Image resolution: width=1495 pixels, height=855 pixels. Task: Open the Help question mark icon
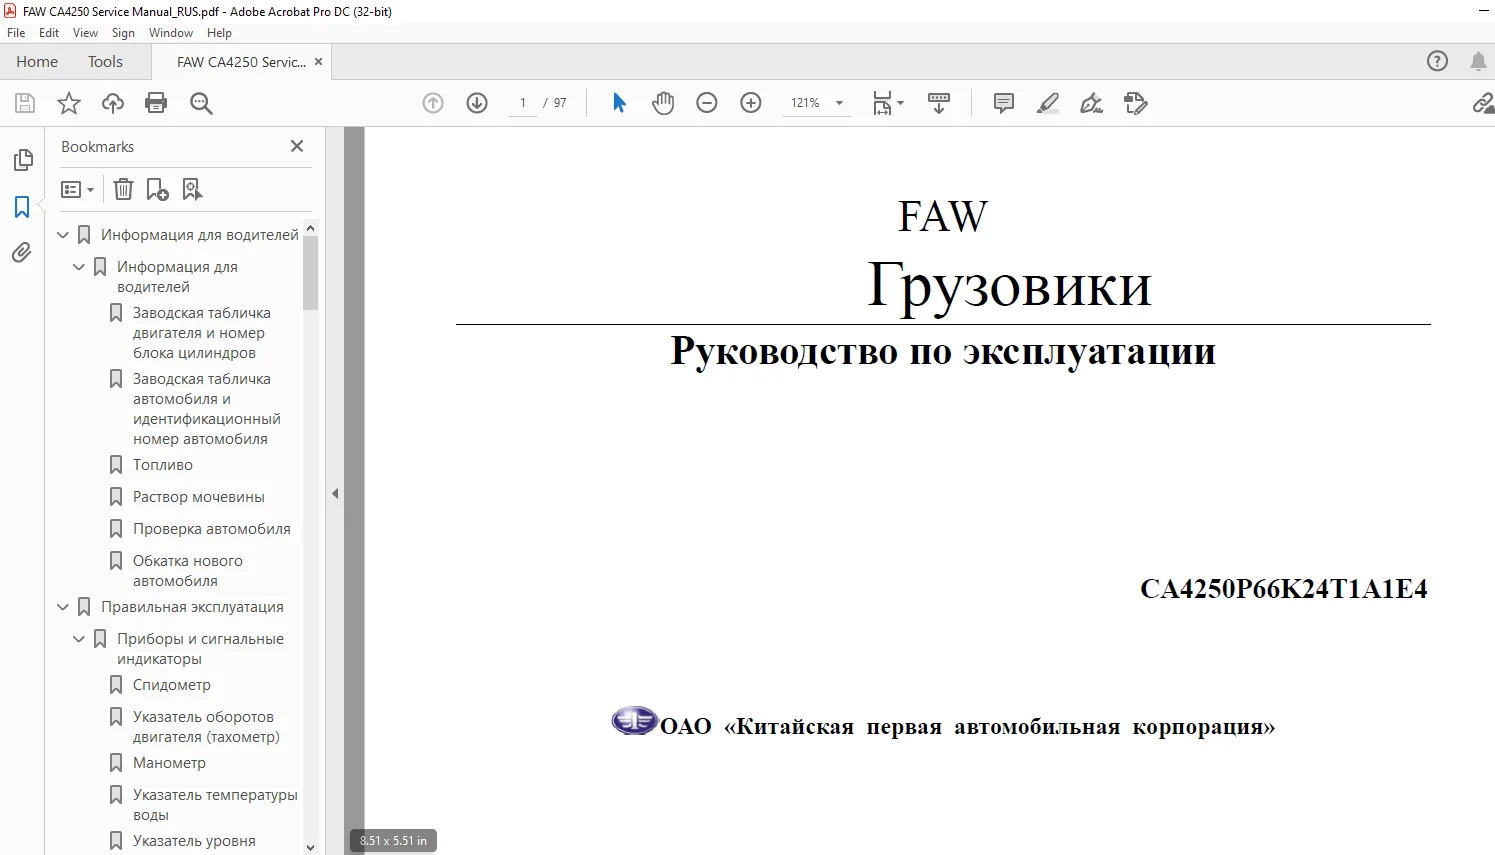click(1437, 61)
